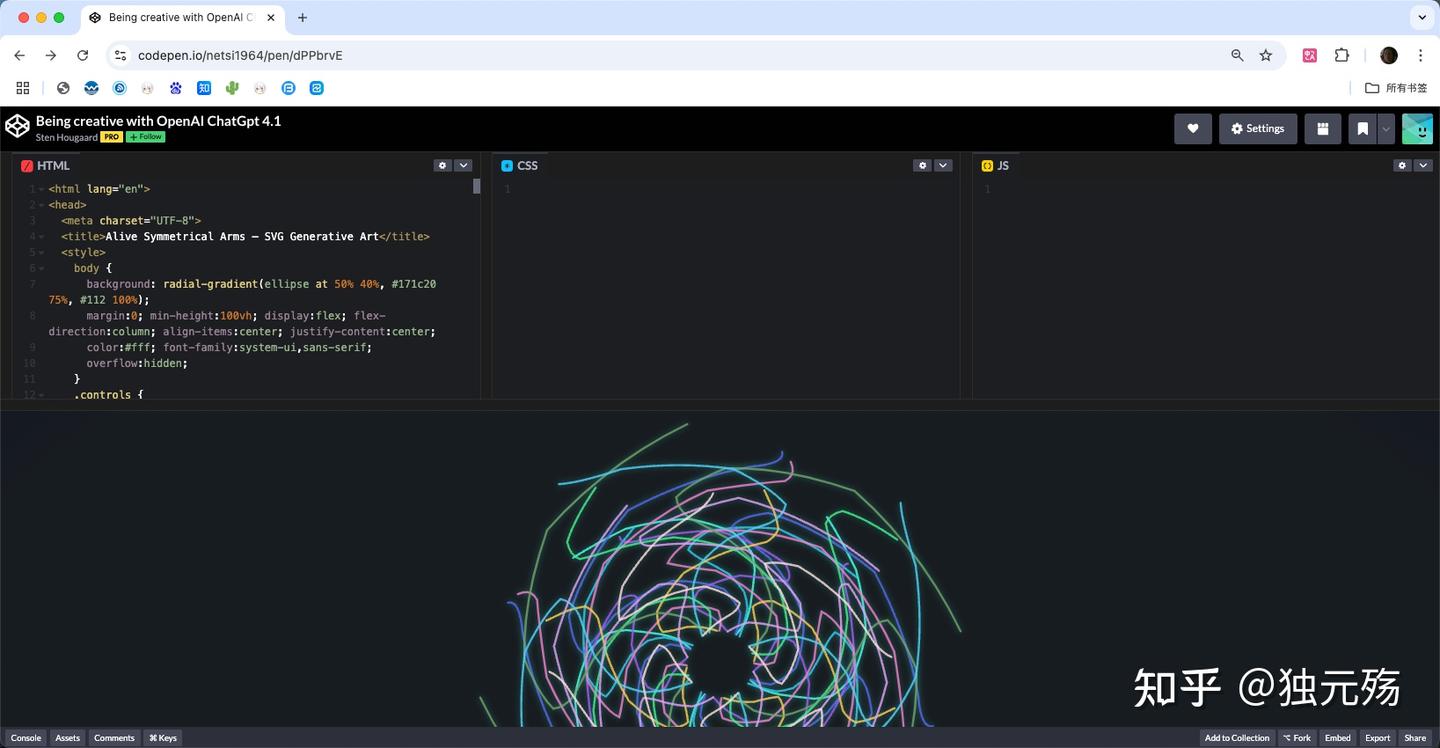
Task: Open the Assets panel
Action: pos(67,738)
